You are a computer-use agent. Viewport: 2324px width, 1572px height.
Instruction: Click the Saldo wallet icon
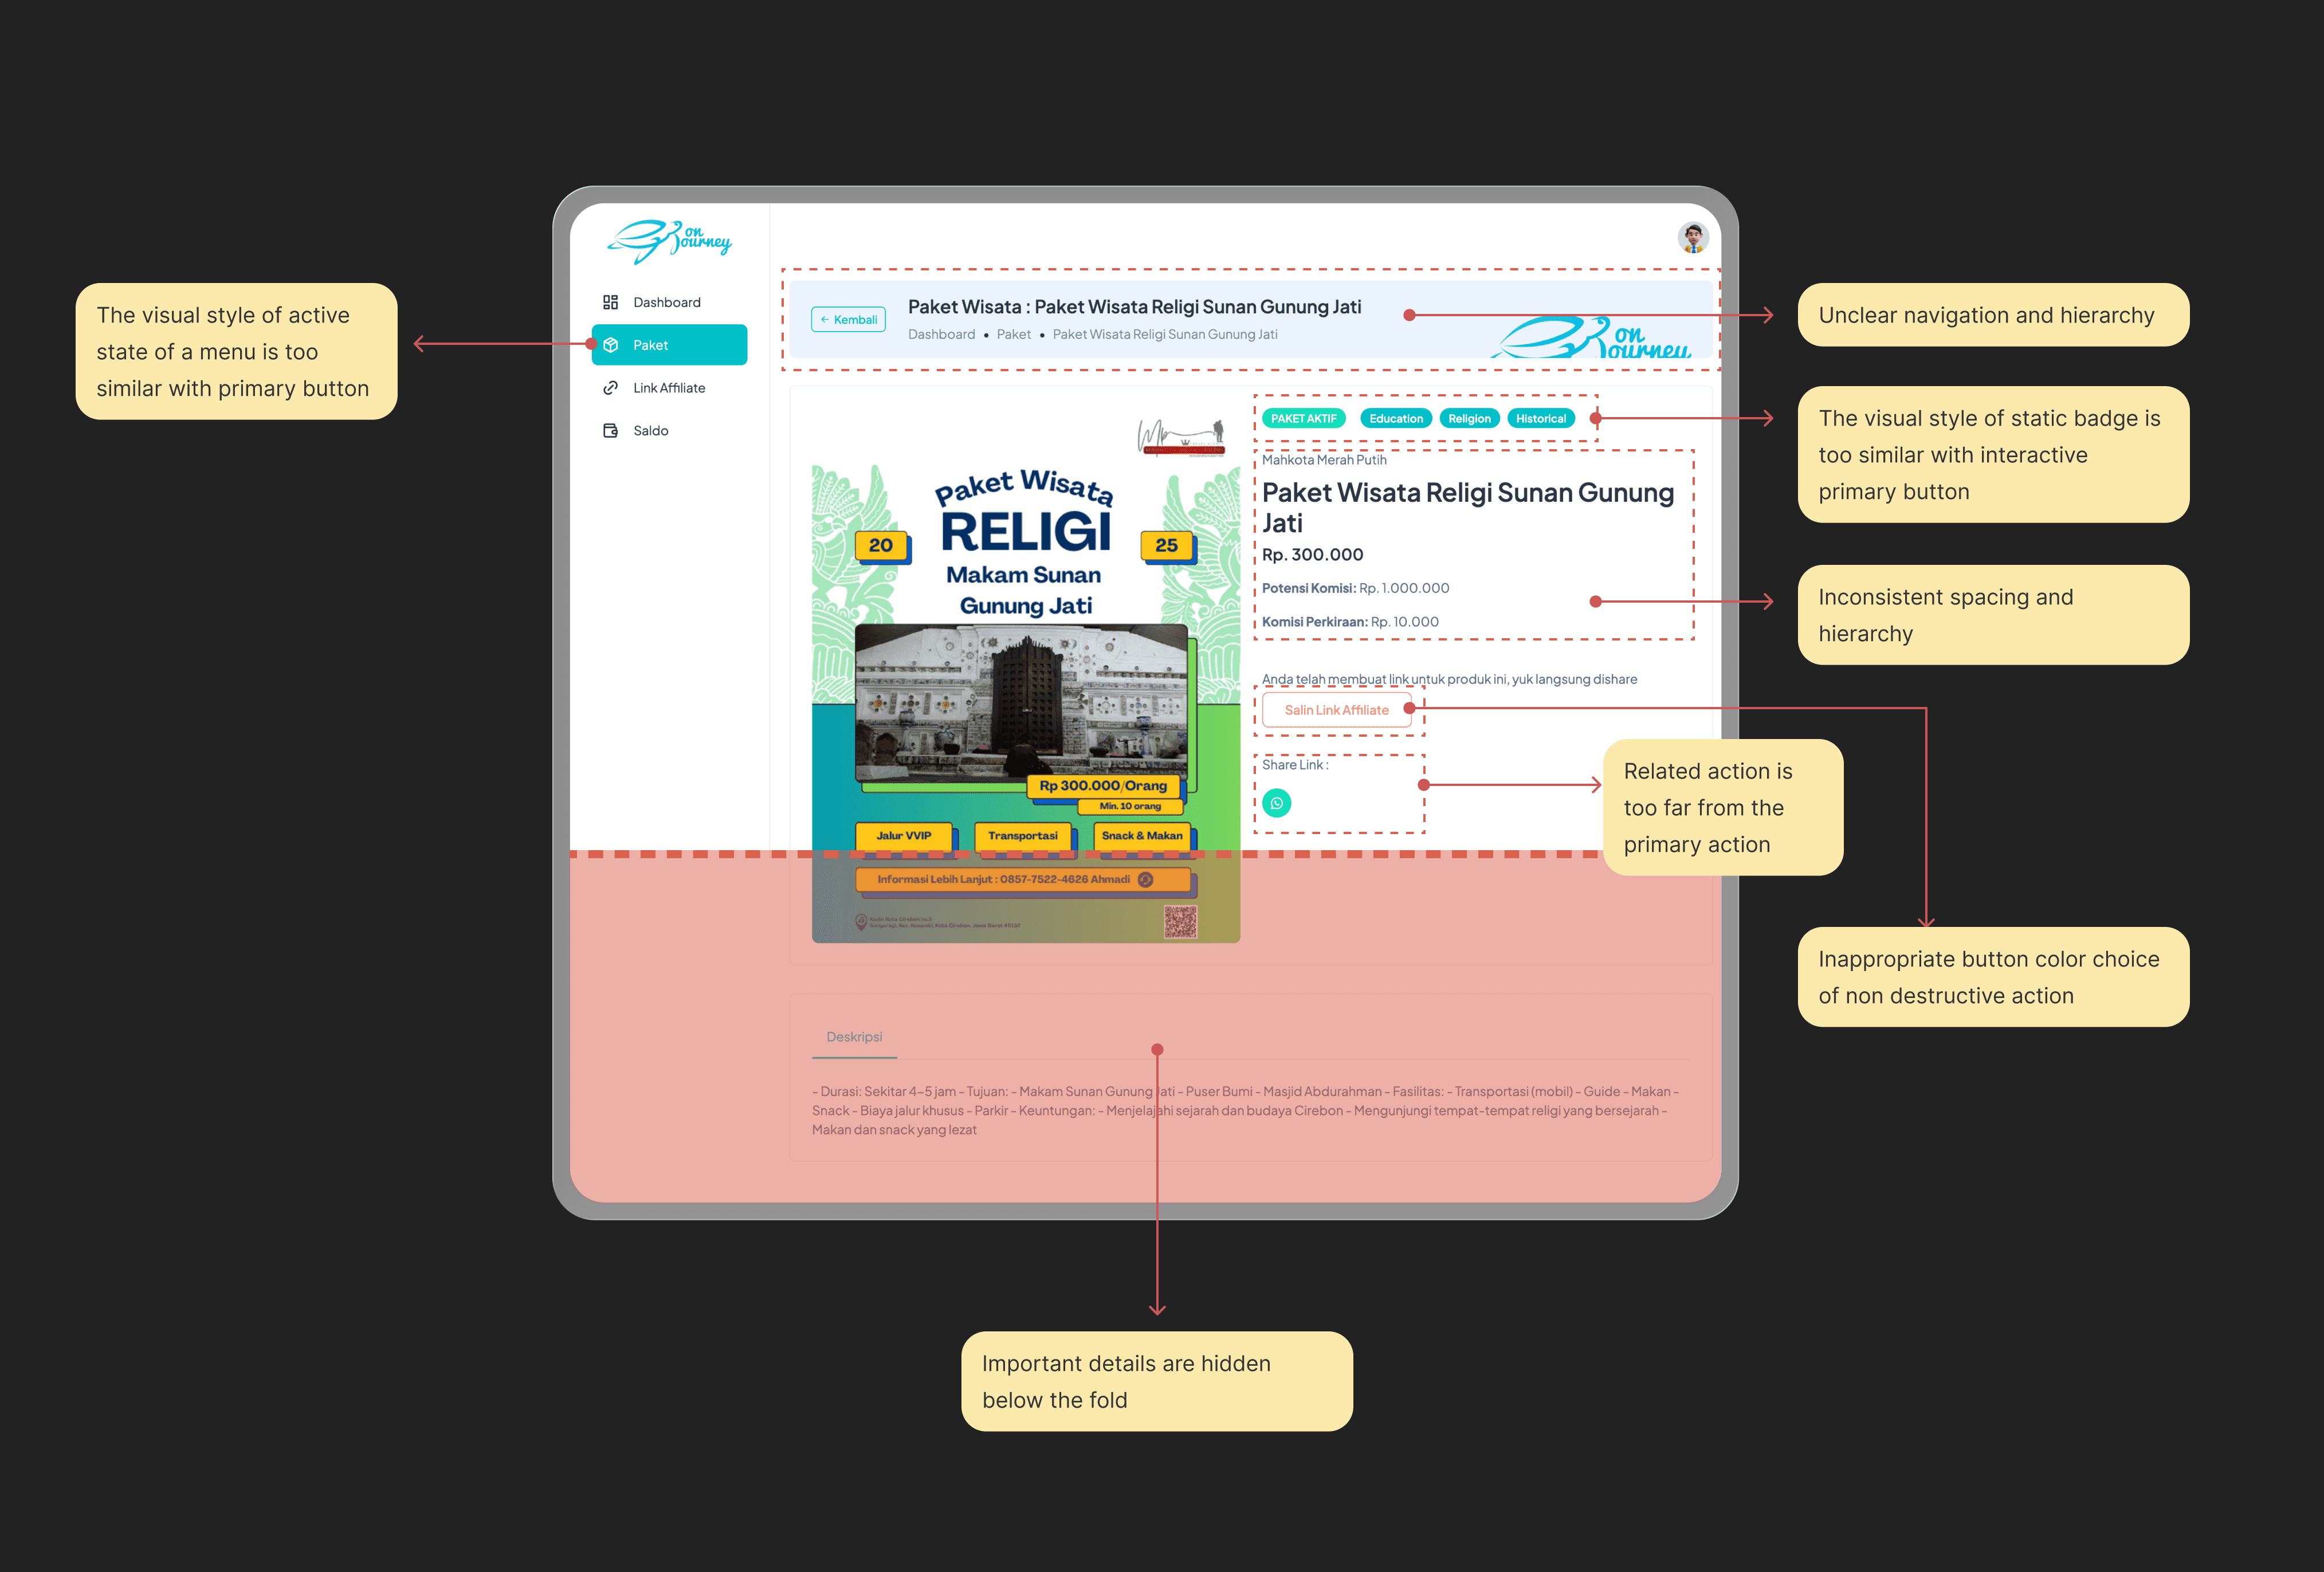[610, 431]
